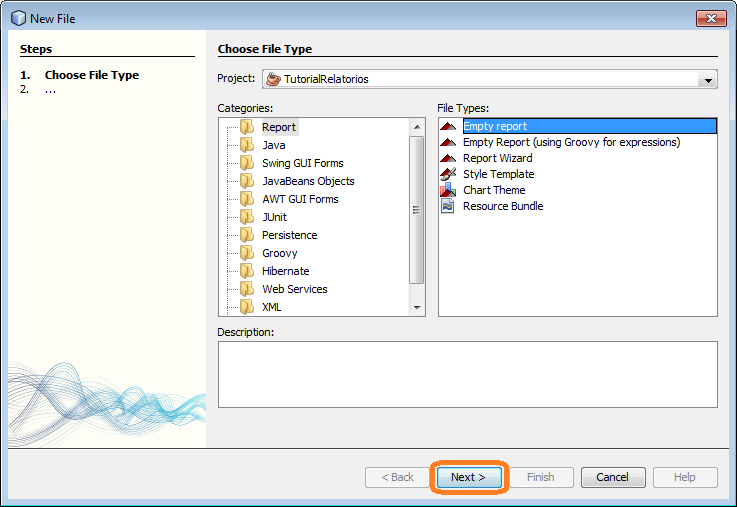Choose the Web Services category
This screenshot has width=737, height=507.
pos(294,289)
